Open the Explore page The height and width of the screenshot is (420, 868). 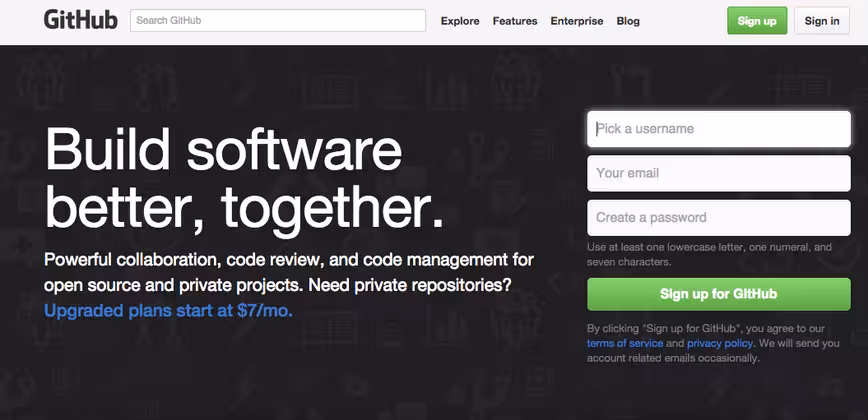[x=460, y=21]
